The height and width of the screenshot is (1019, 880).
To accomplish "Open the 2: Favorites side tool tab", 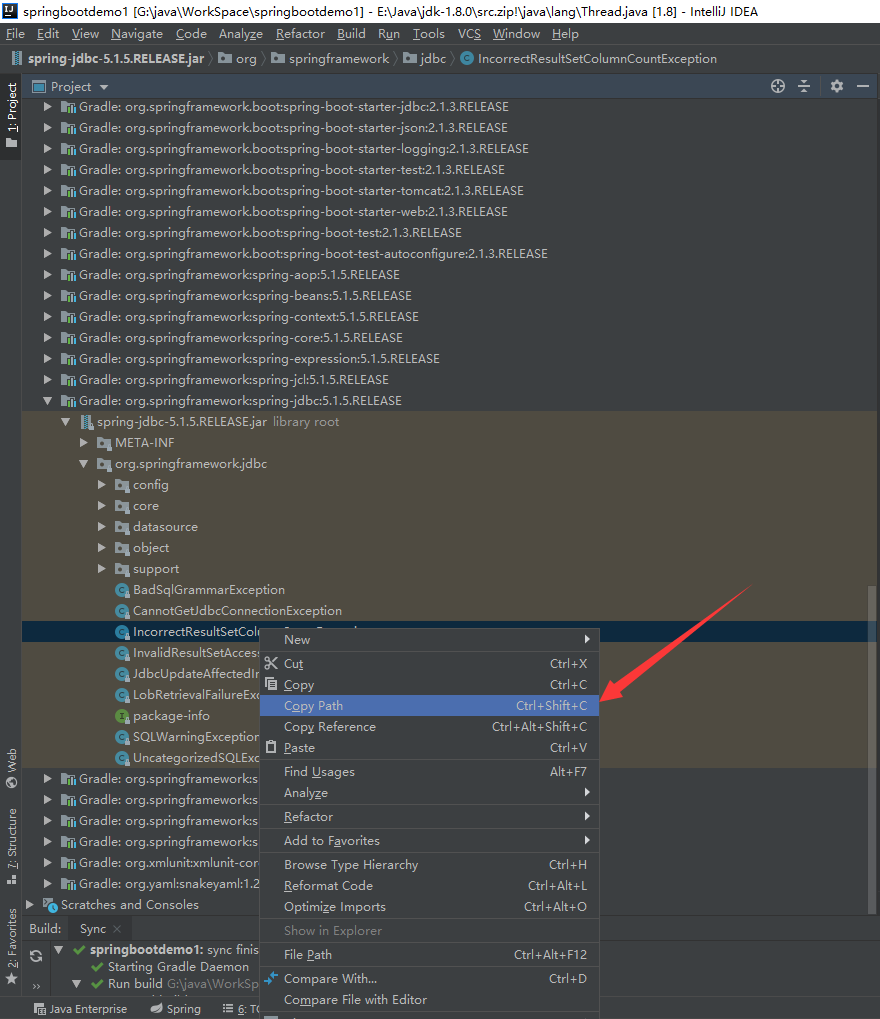I will [x=12, y=946].
